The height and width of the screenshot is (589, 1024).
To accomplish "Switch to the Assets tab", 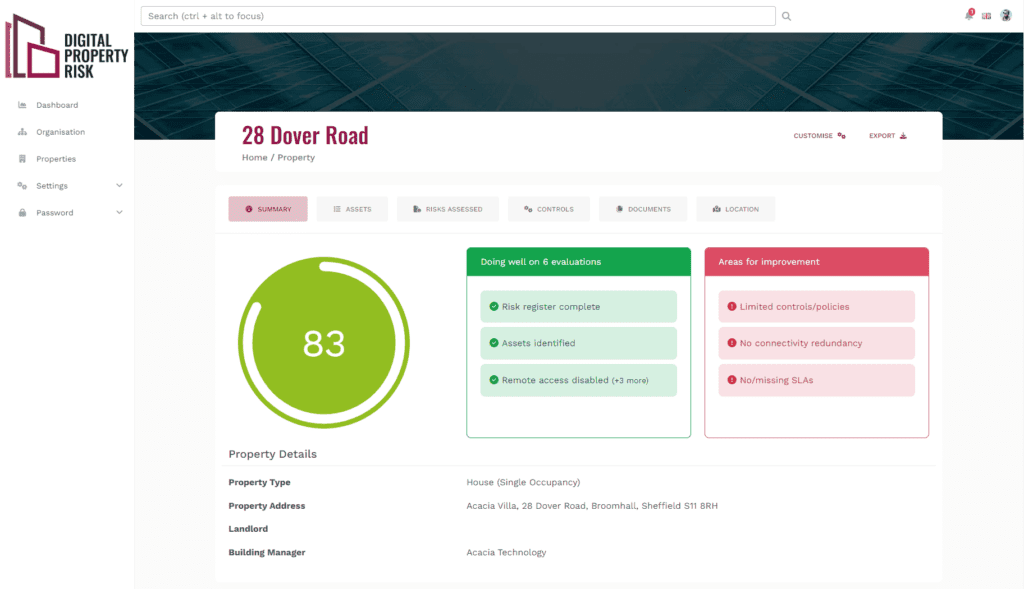I will (352, 209).
